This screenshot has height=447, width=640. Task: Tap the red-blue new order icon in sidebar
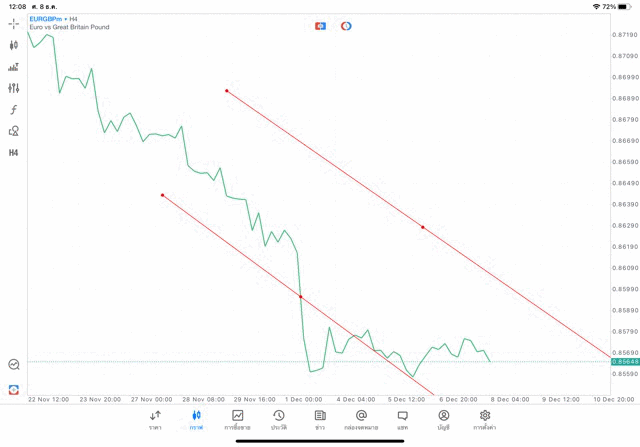pos(14,389)
